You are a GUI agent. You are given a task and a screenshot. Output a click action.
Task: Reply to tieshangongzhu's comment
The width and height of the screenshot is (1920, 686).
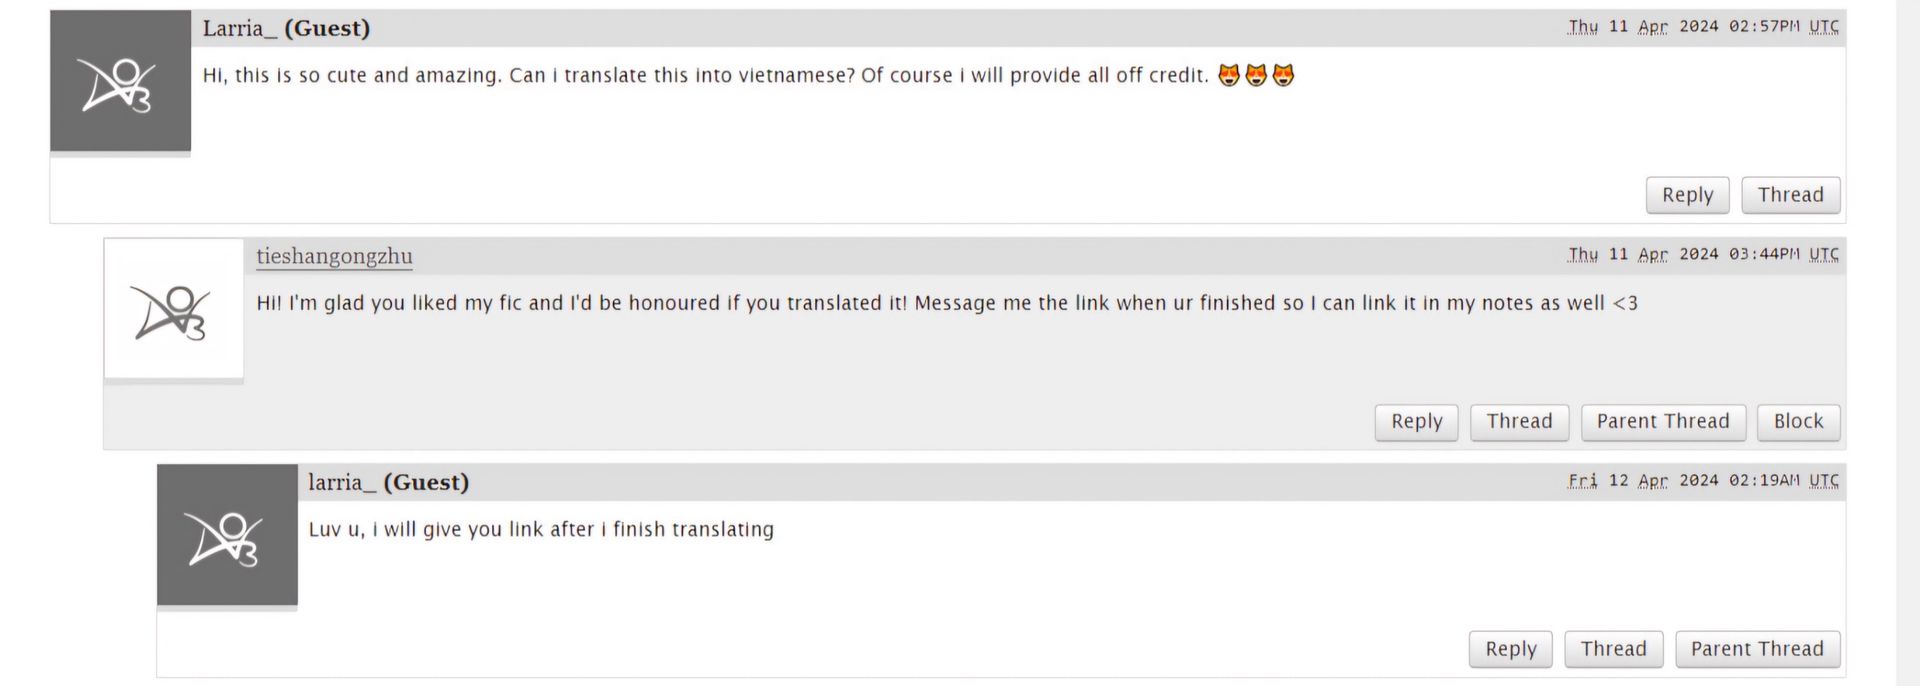tap(1416, 422)
